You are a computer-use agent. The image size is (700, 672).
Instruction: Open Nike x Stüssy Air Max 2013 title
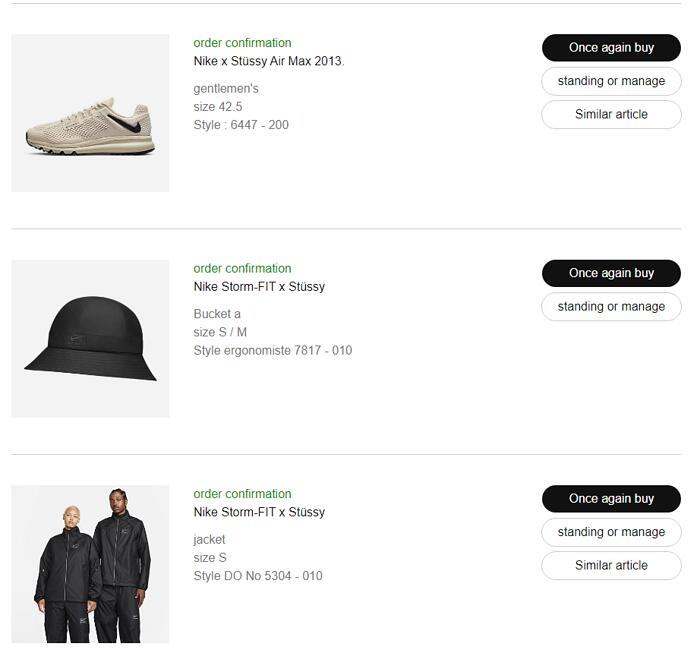[x=269, y=61]
